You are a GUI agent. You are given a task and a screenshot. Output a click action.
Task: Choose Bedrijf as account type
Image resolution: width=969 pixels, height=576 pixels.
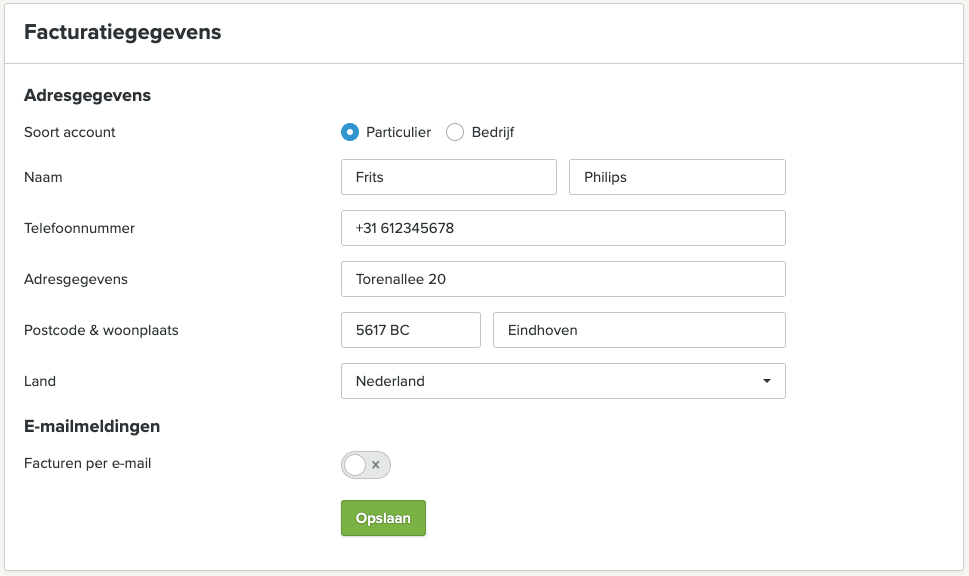[455, 132]
